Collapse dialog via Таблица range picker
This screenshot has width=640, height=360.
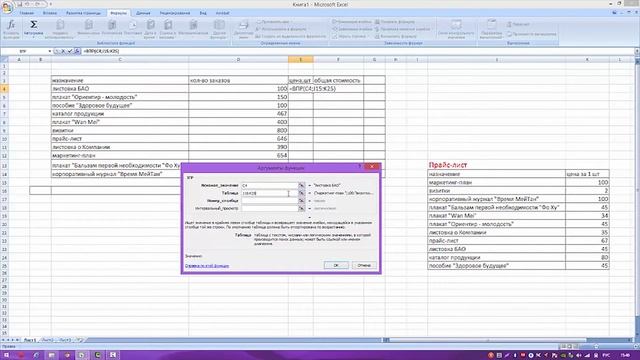(x=301, y=193)
